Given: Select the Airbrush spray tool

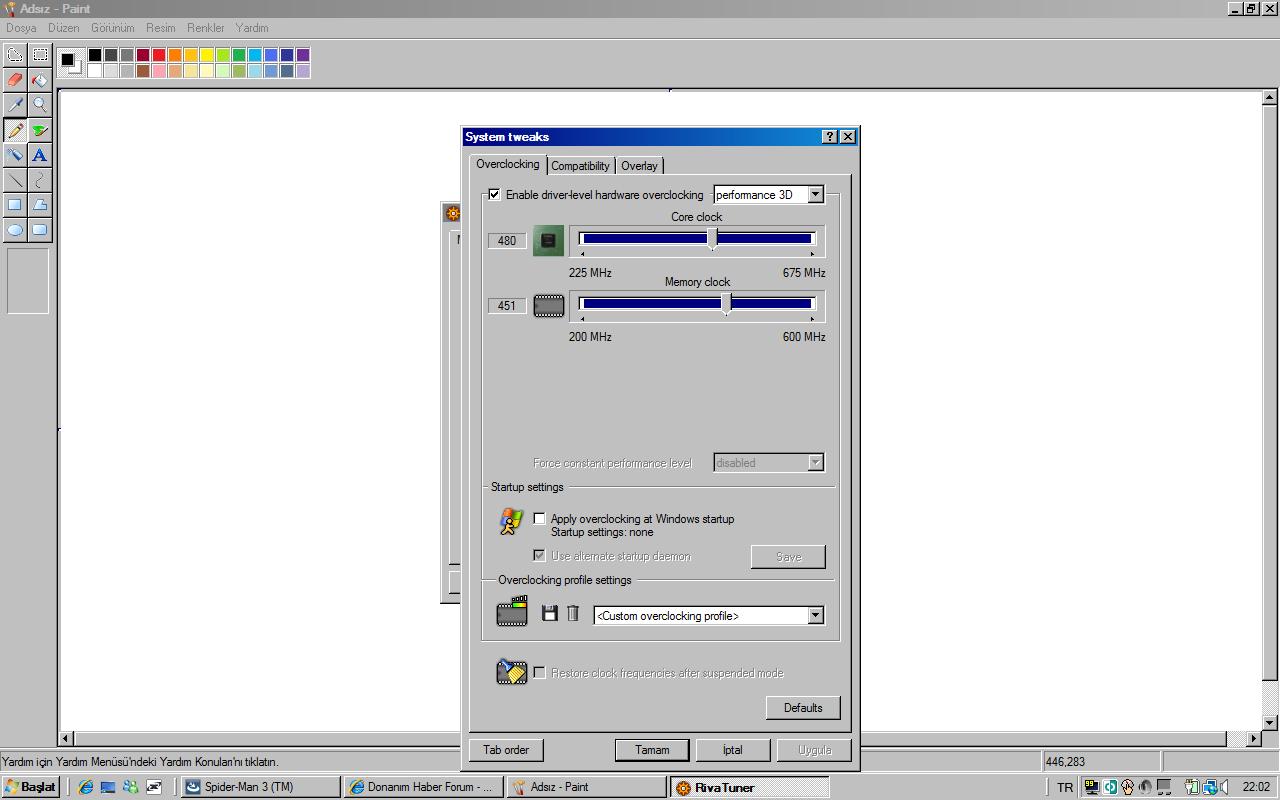Looking at the screenshot, I should (x=15, y=155).
